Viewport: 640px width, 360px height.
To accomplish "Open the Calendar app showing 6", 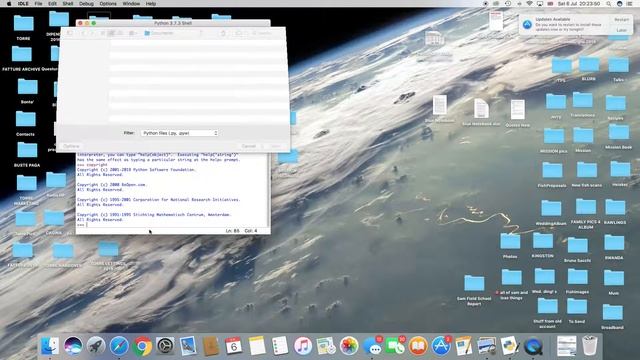I will [x=233, y=346].
